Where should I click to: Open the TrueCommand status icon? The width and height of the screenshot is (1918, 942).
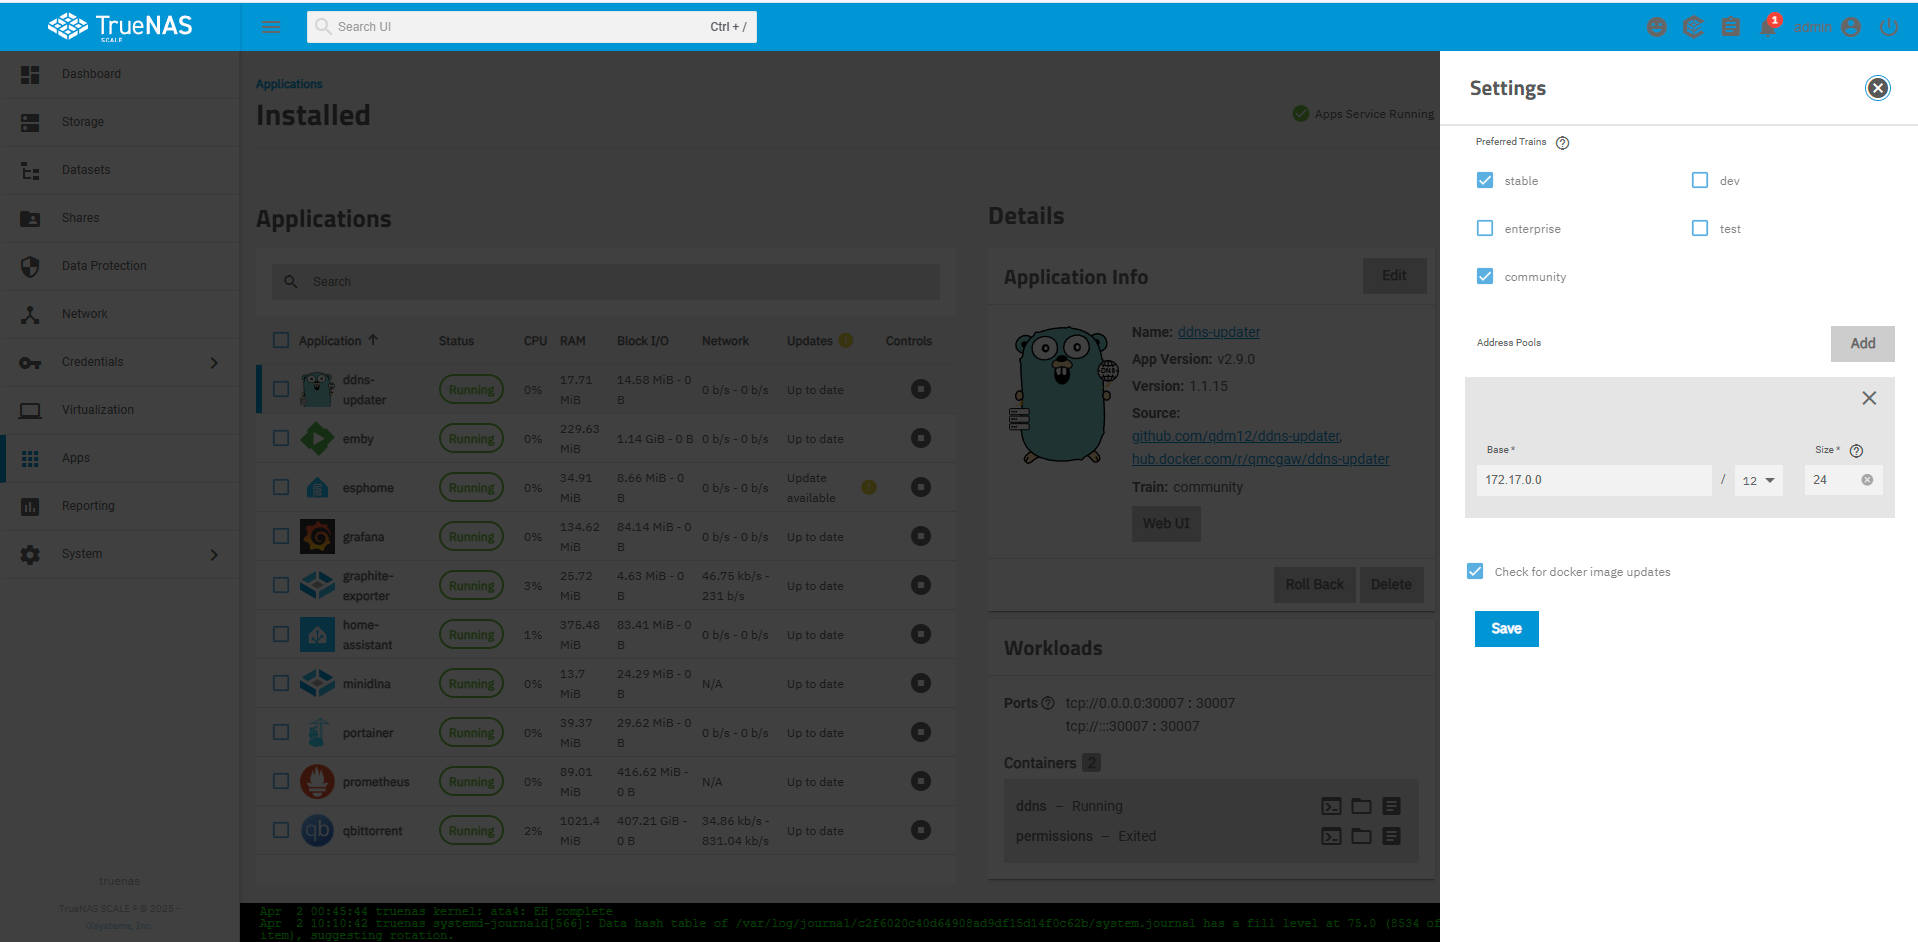[1693, 27]
